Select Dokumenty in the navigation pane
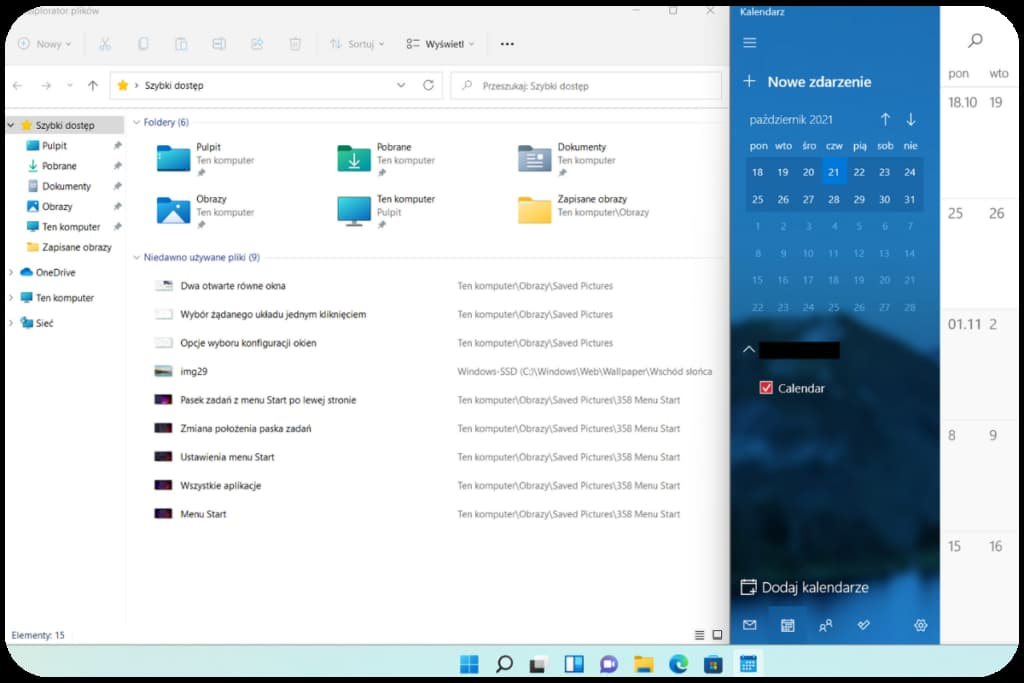1024x683 pixels. pyautogui.click(x=66, y=186)
